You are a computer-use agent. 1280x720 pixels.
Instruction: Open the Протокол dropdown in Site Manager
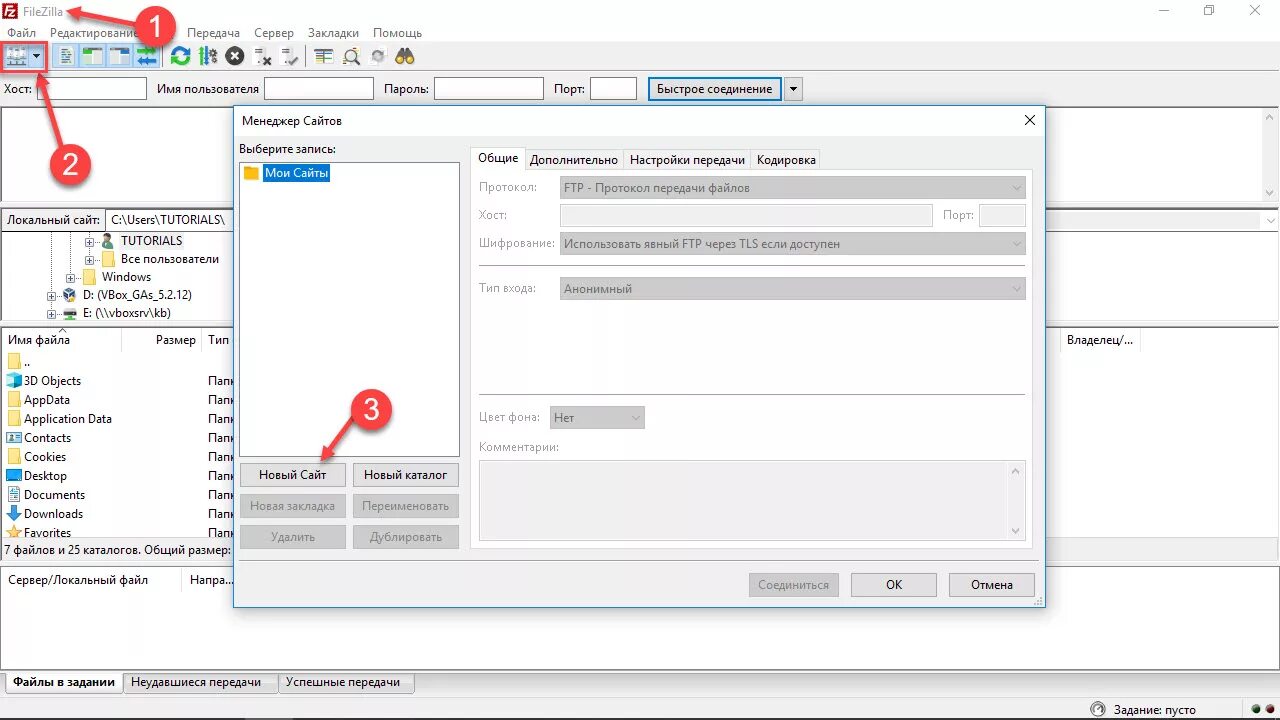click(x=793, y=188)
